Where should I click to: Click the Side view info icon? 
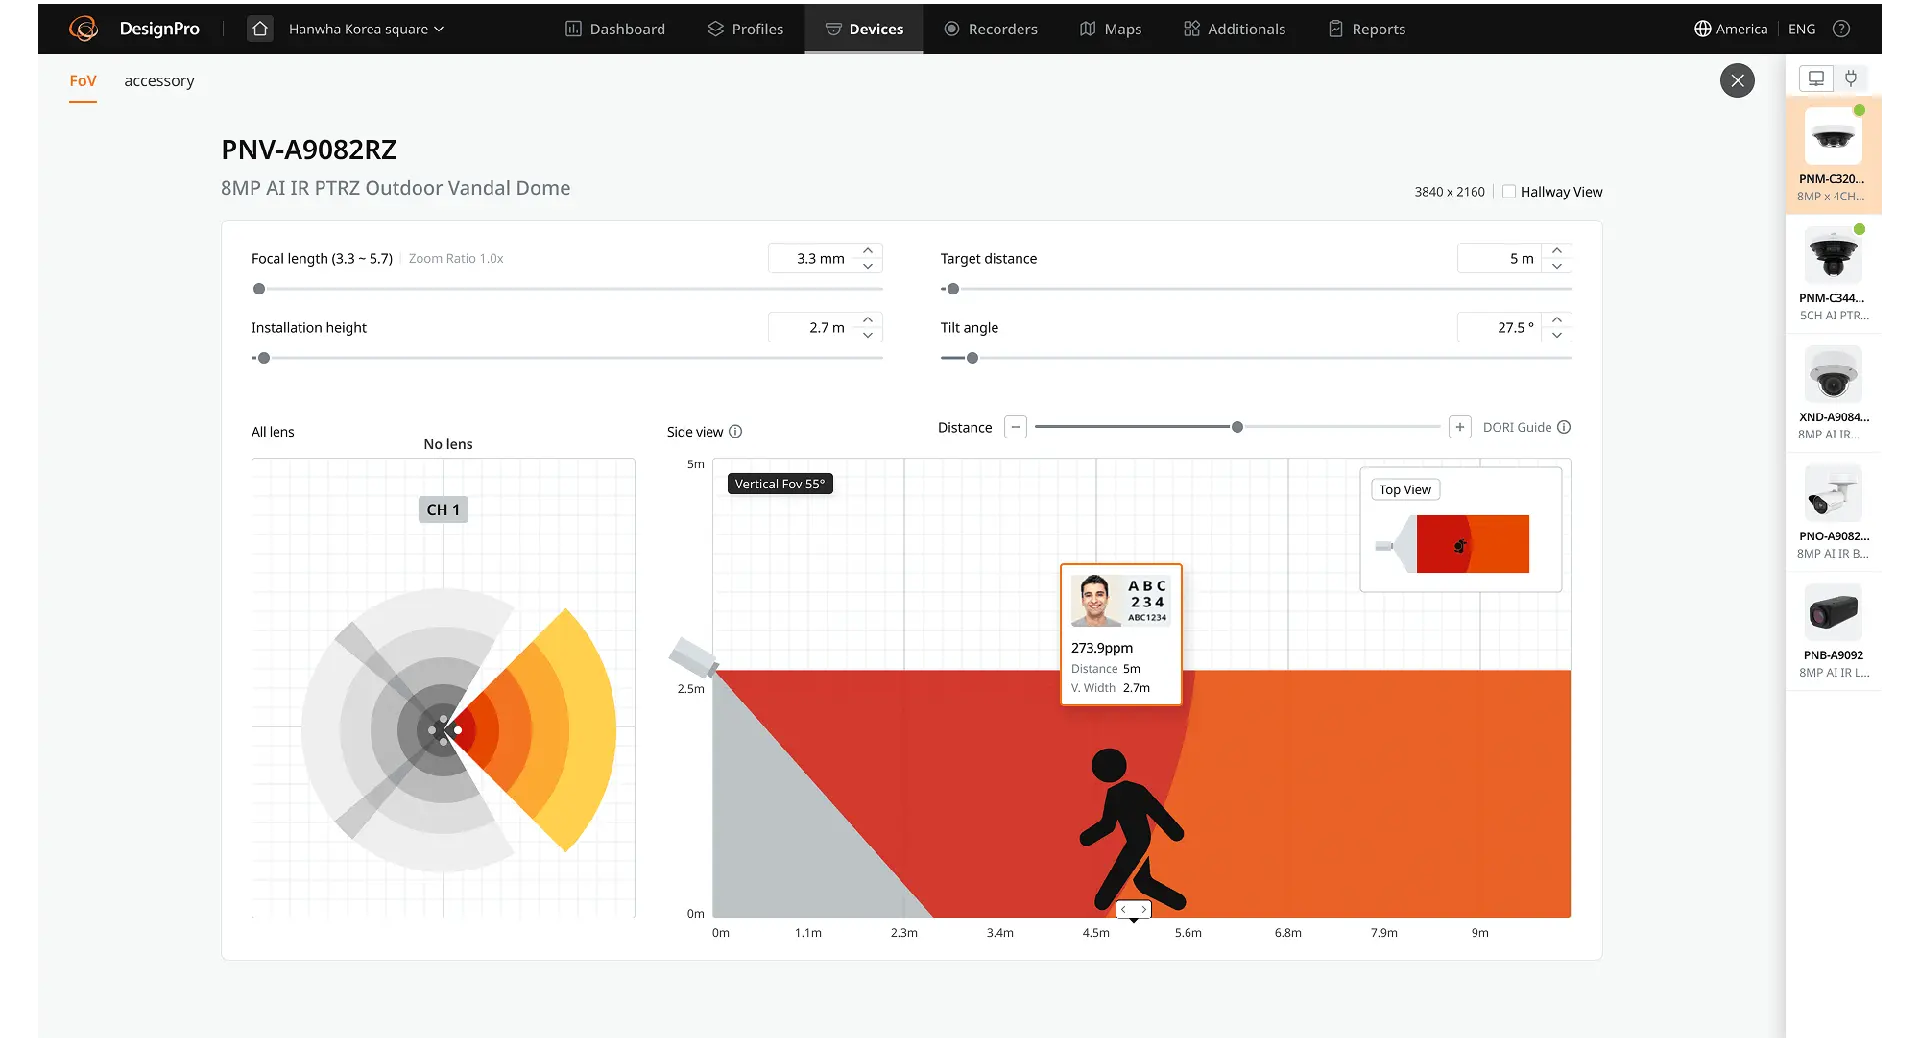(736, 431)
